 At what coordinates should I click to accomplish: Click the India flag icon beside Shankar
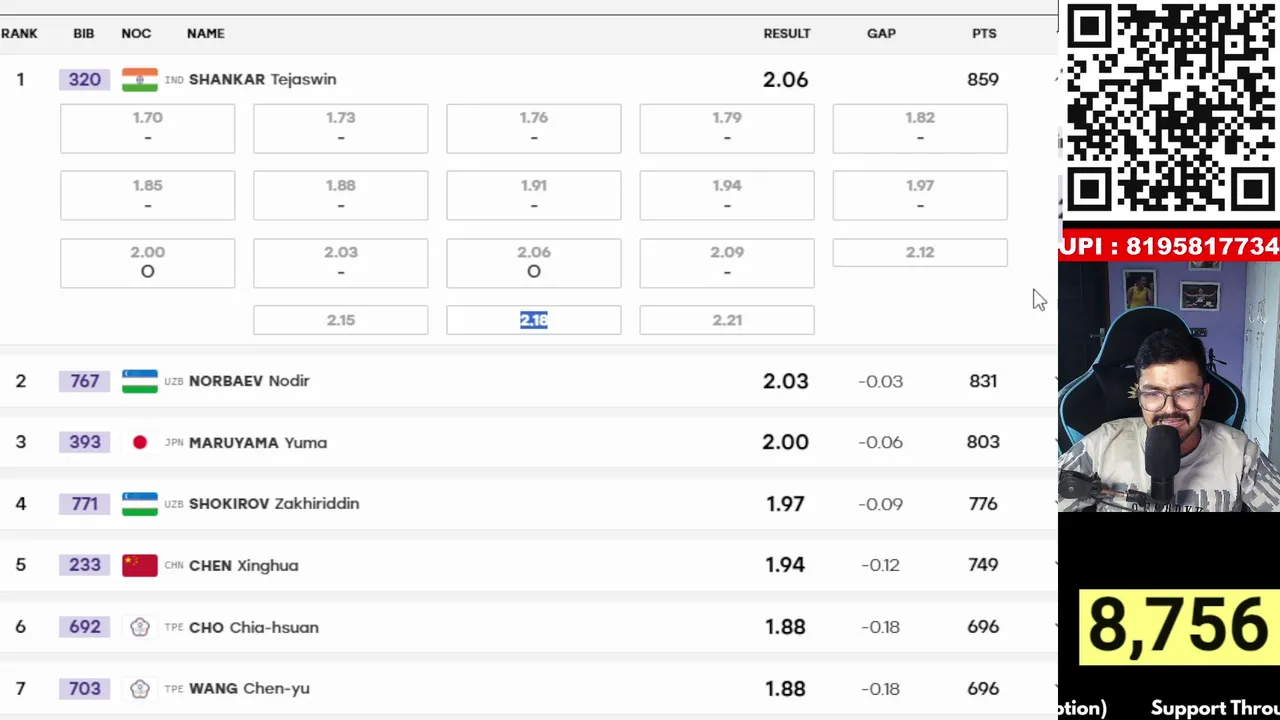click(x=140, y=79)
